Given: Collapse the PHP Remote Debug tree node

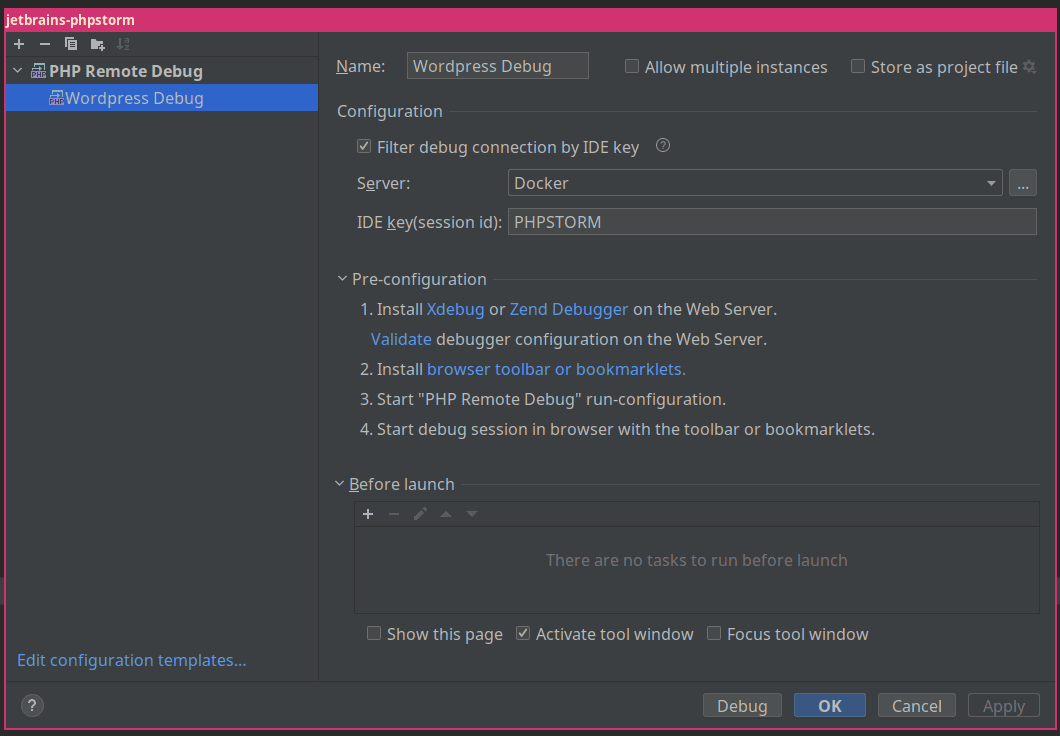Looking at the screenshot, I should coord(18,71).
